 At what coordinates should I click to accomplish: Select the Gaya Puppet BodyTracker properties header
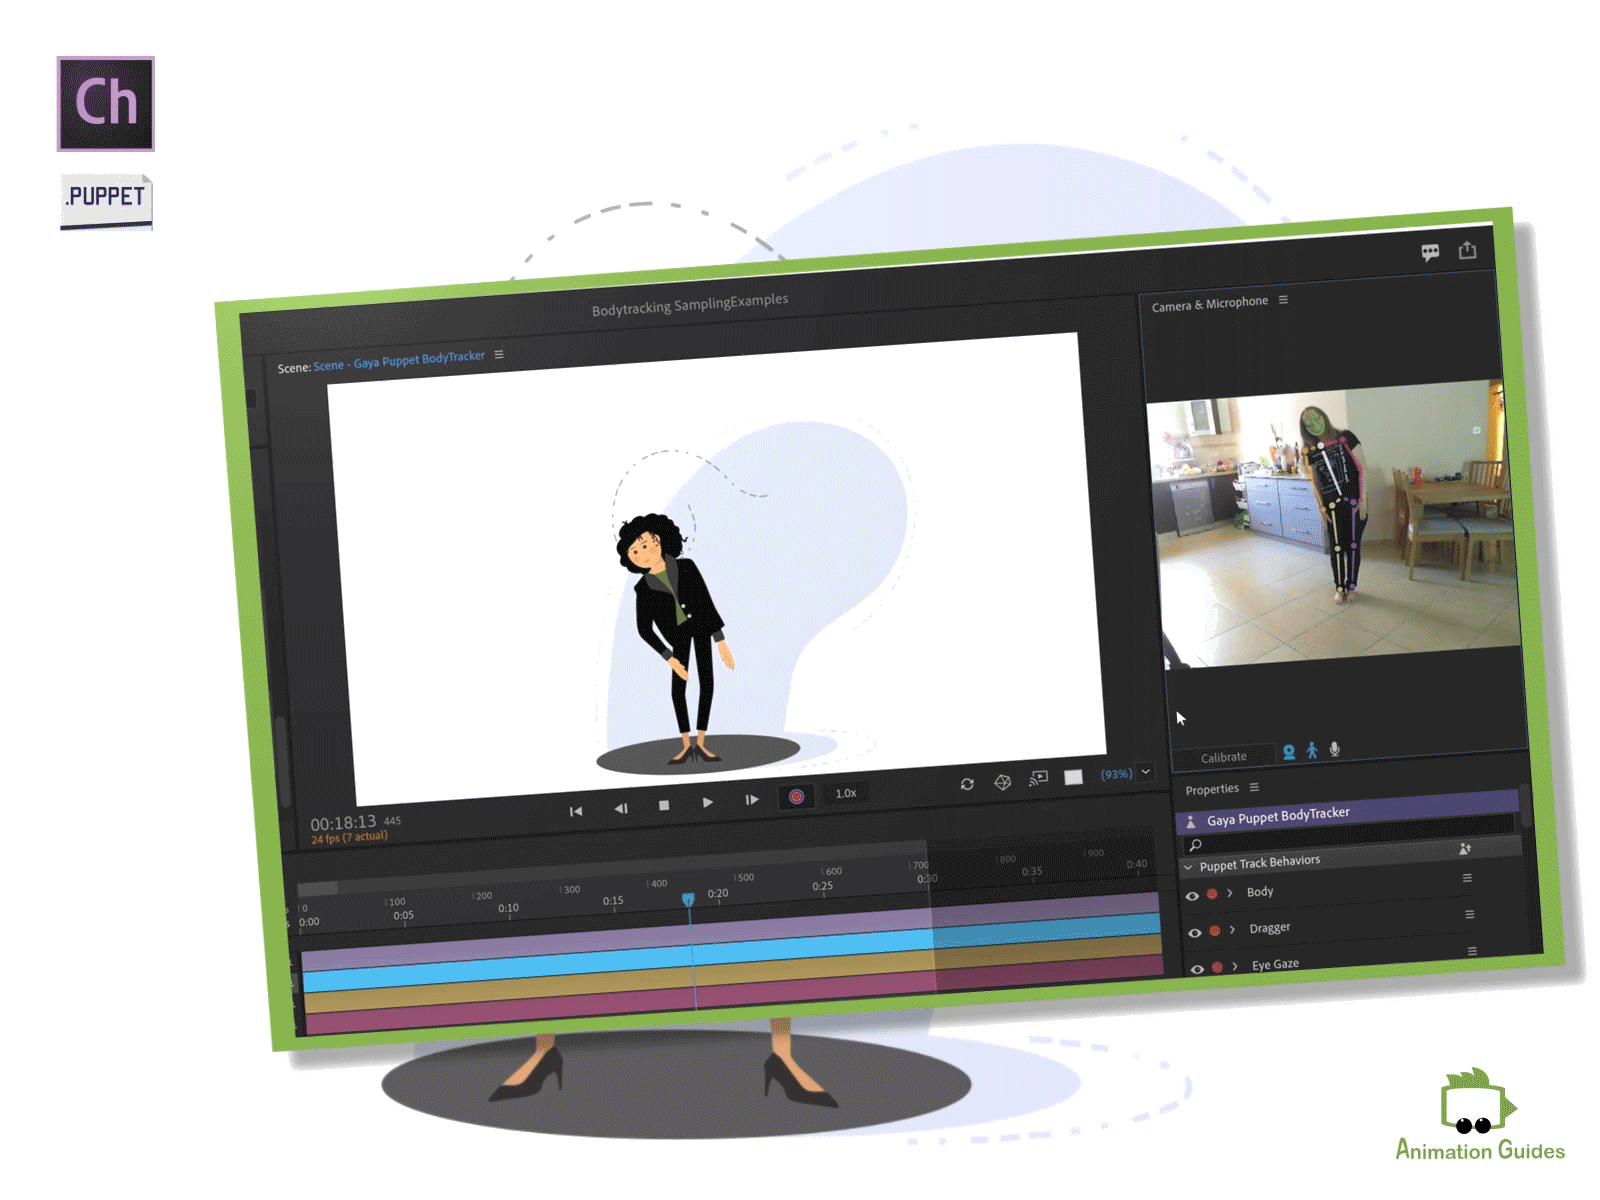coord(1347,810)
